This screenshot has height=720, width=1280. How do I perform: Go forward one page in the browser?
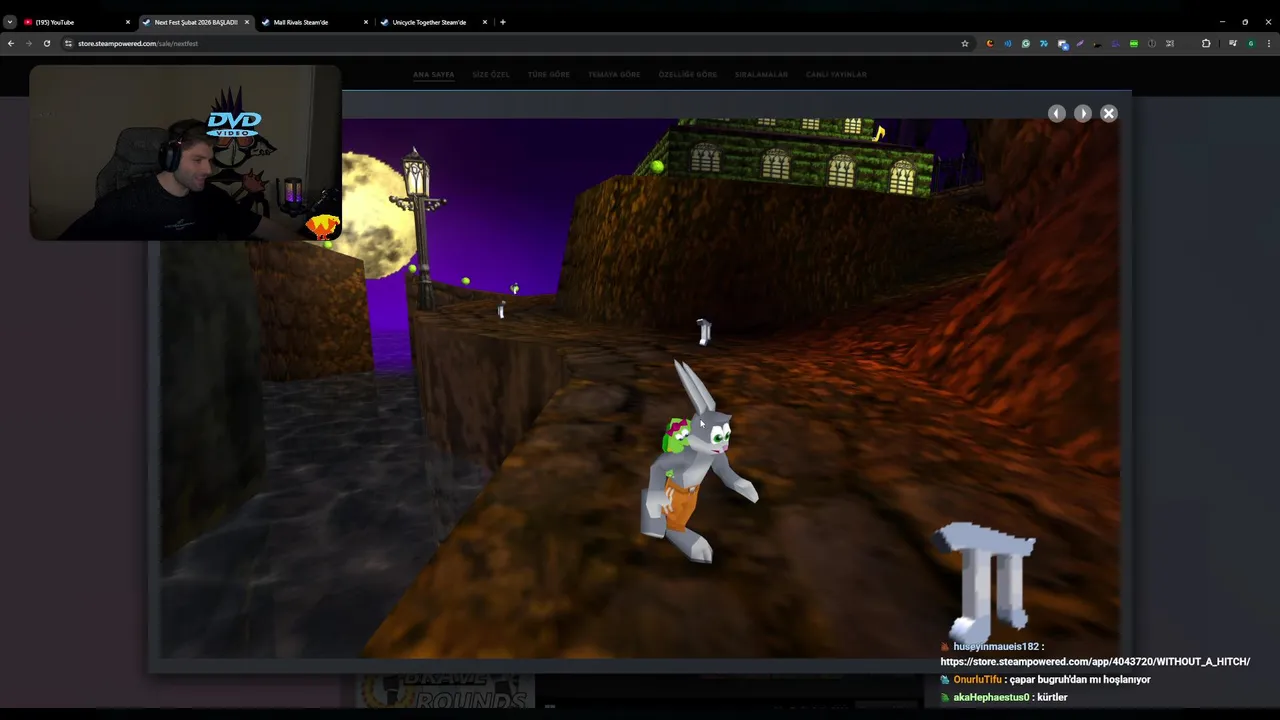tap(28, 43)
